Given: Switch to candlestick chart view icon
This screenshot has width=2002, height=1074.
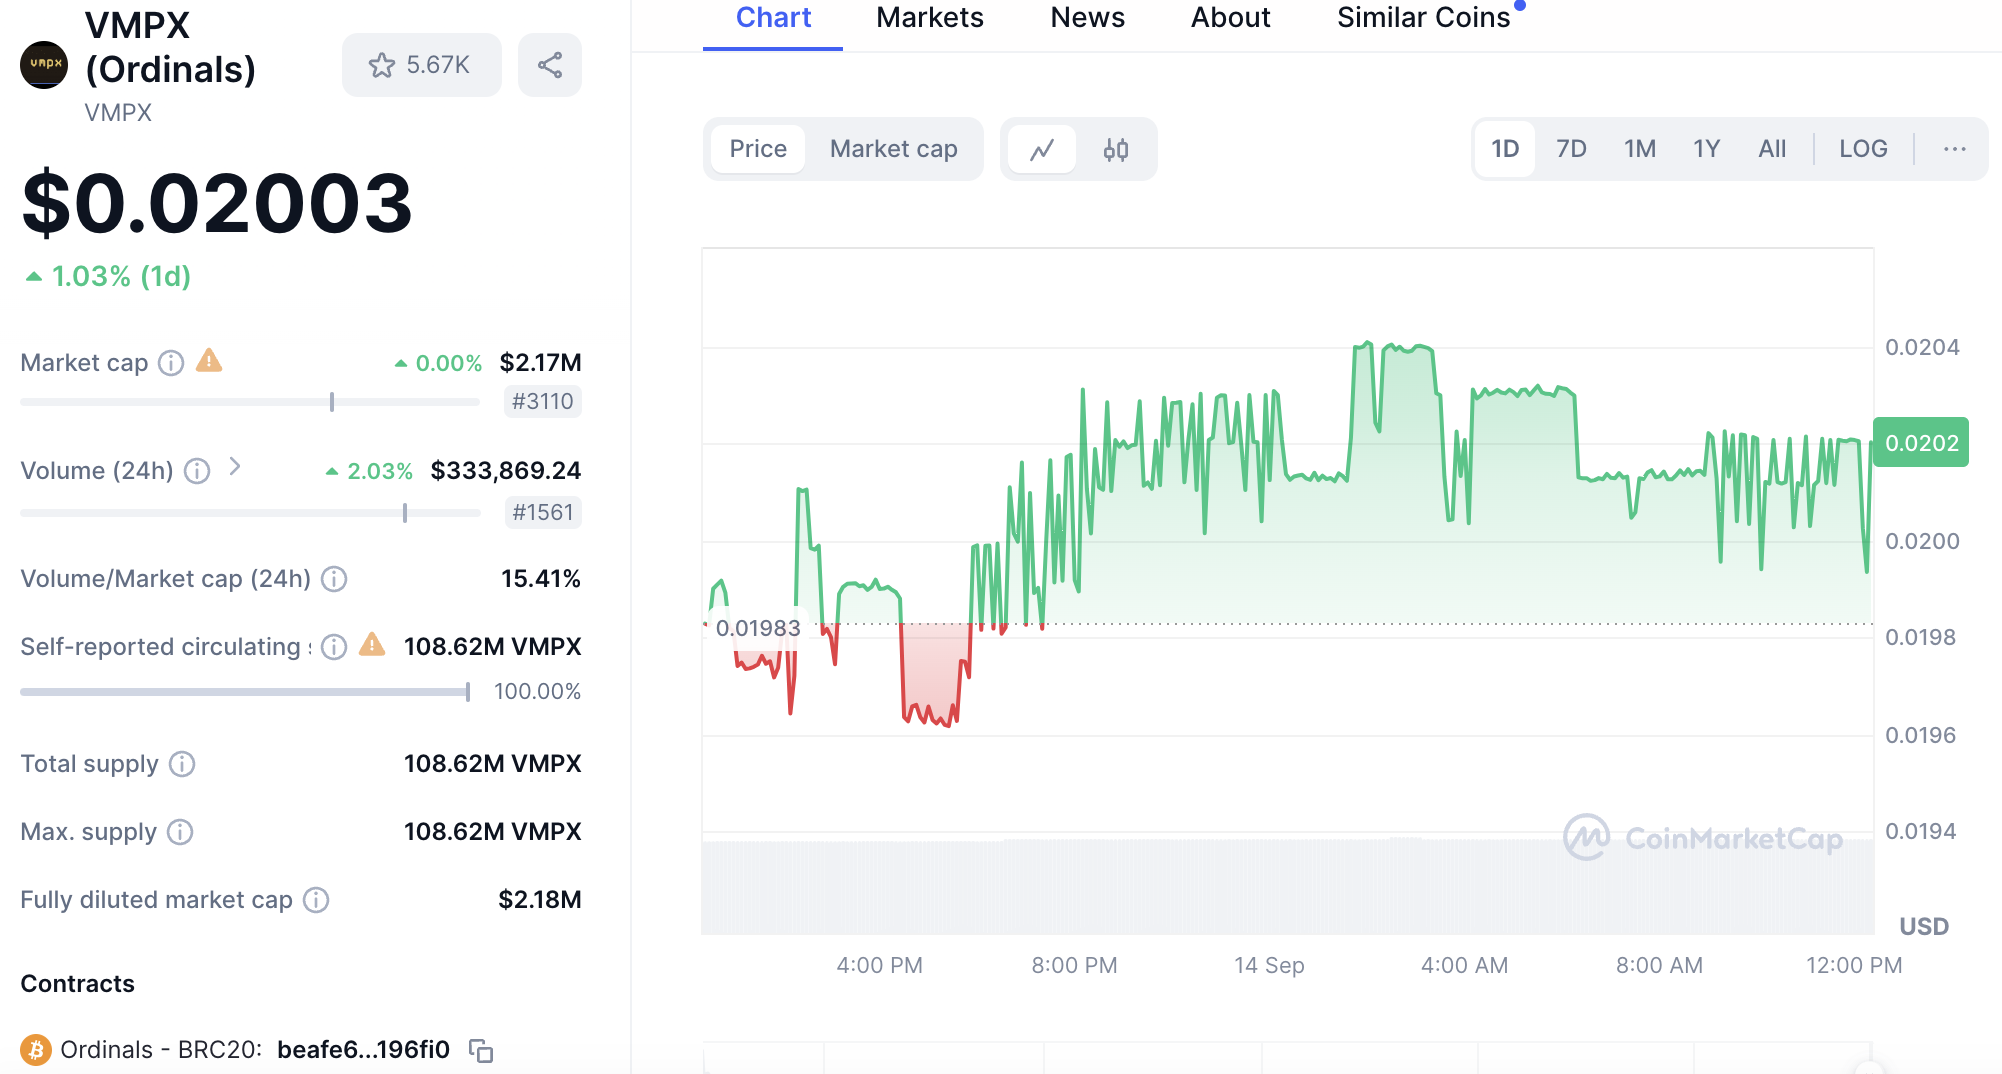Looking at the screenshot, I should pyautogui.click(x=1116, y=149).
